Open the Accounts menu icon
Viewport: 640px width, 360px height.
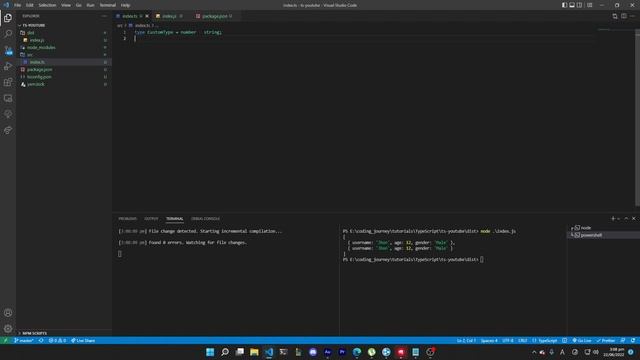[x=8, y=313]
